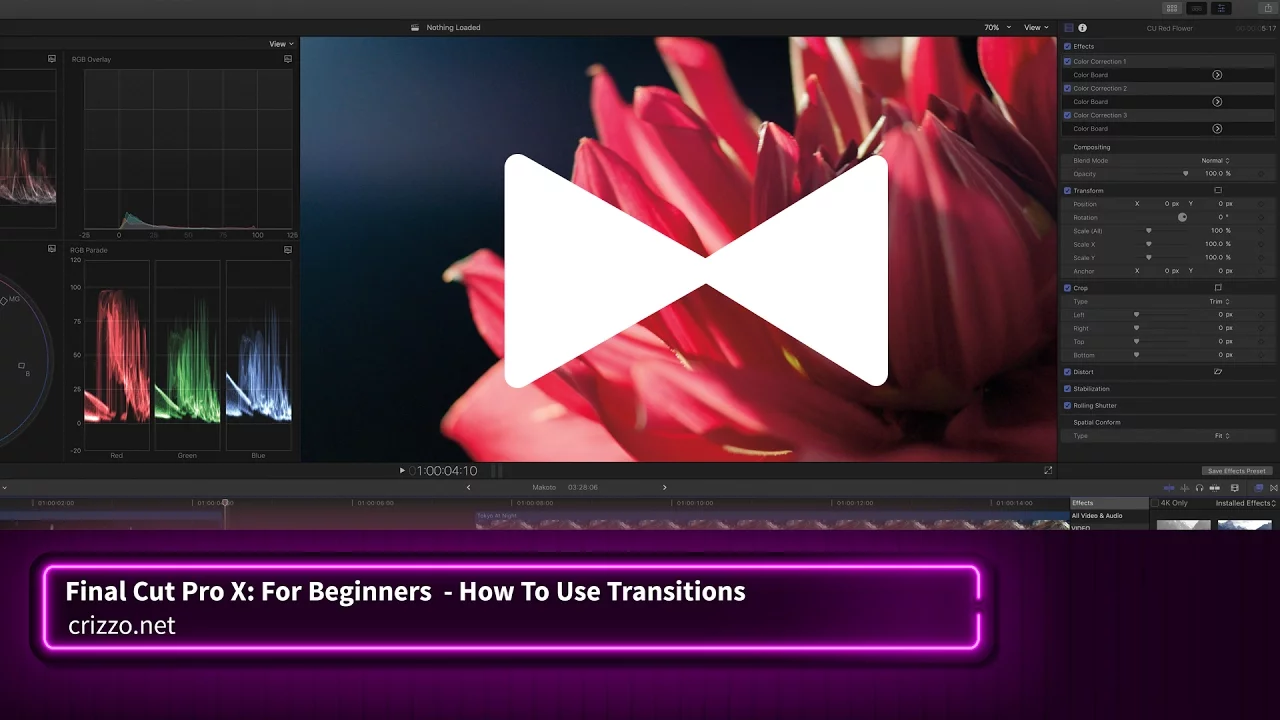Image resolution: width=1280 pixels, height=720 pixels.
Task: Select the Tokyo At Night timeline clip
Action: coord(772,520)
